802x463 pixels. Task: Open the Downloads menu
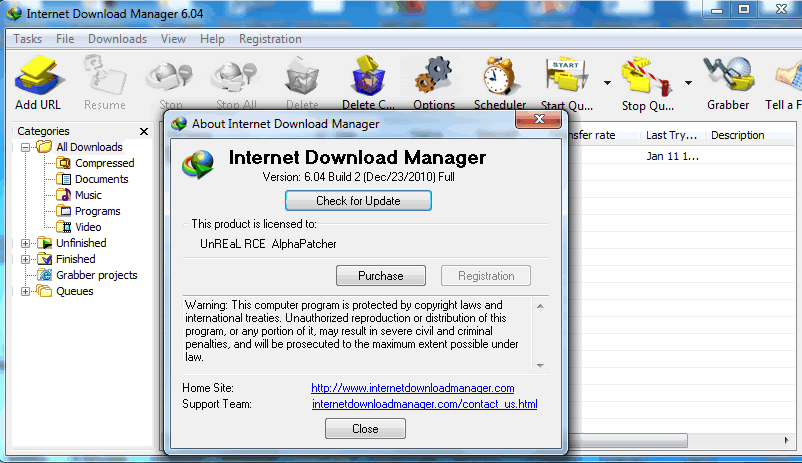click(117, 39)
